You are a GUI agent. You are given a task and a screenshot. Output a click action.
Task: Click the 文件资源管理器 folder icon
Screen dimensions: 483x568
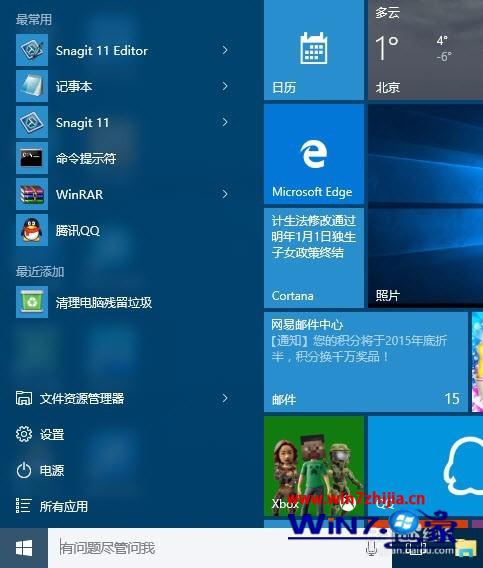click(x=24, y=398)
